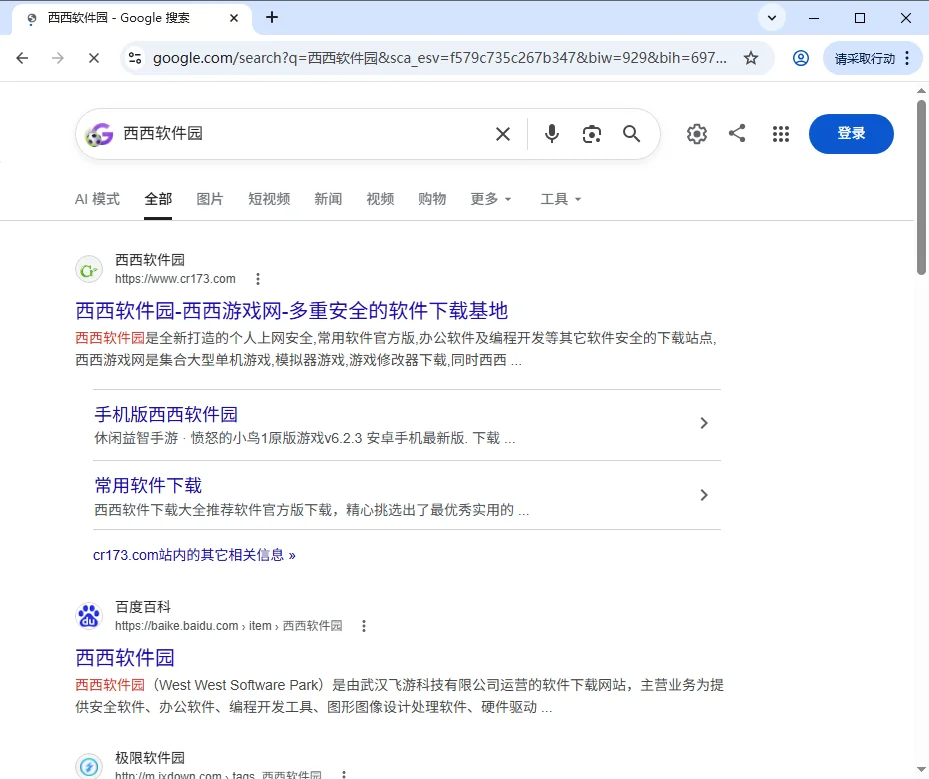This screenshot has height=779, width=929.
Task: Submit search with the magnifier icon
Action: coord(632,134)
